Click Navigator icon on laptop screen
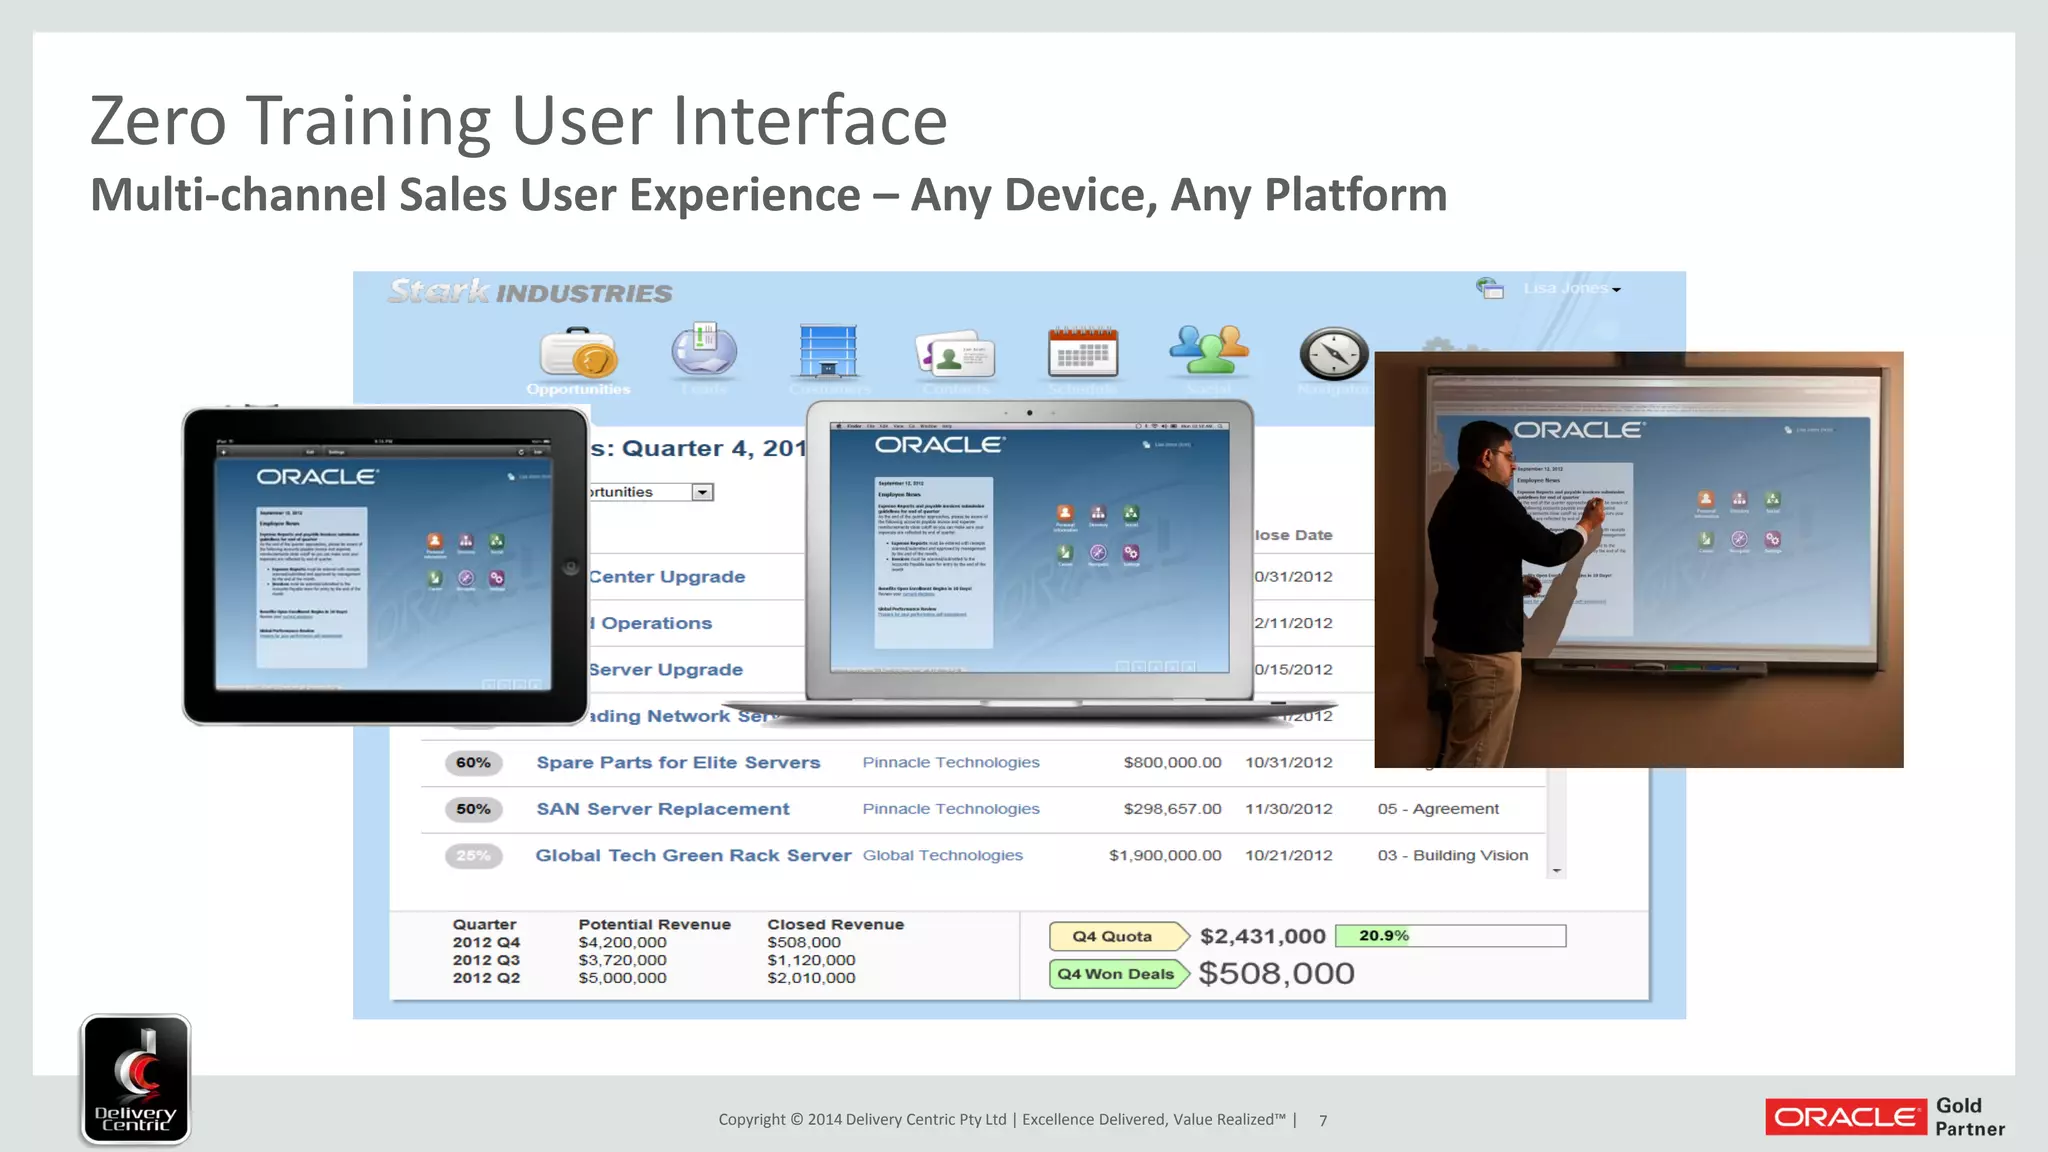The height and width of the screenshot is (1152, 2048). (x=1098, y=552)
